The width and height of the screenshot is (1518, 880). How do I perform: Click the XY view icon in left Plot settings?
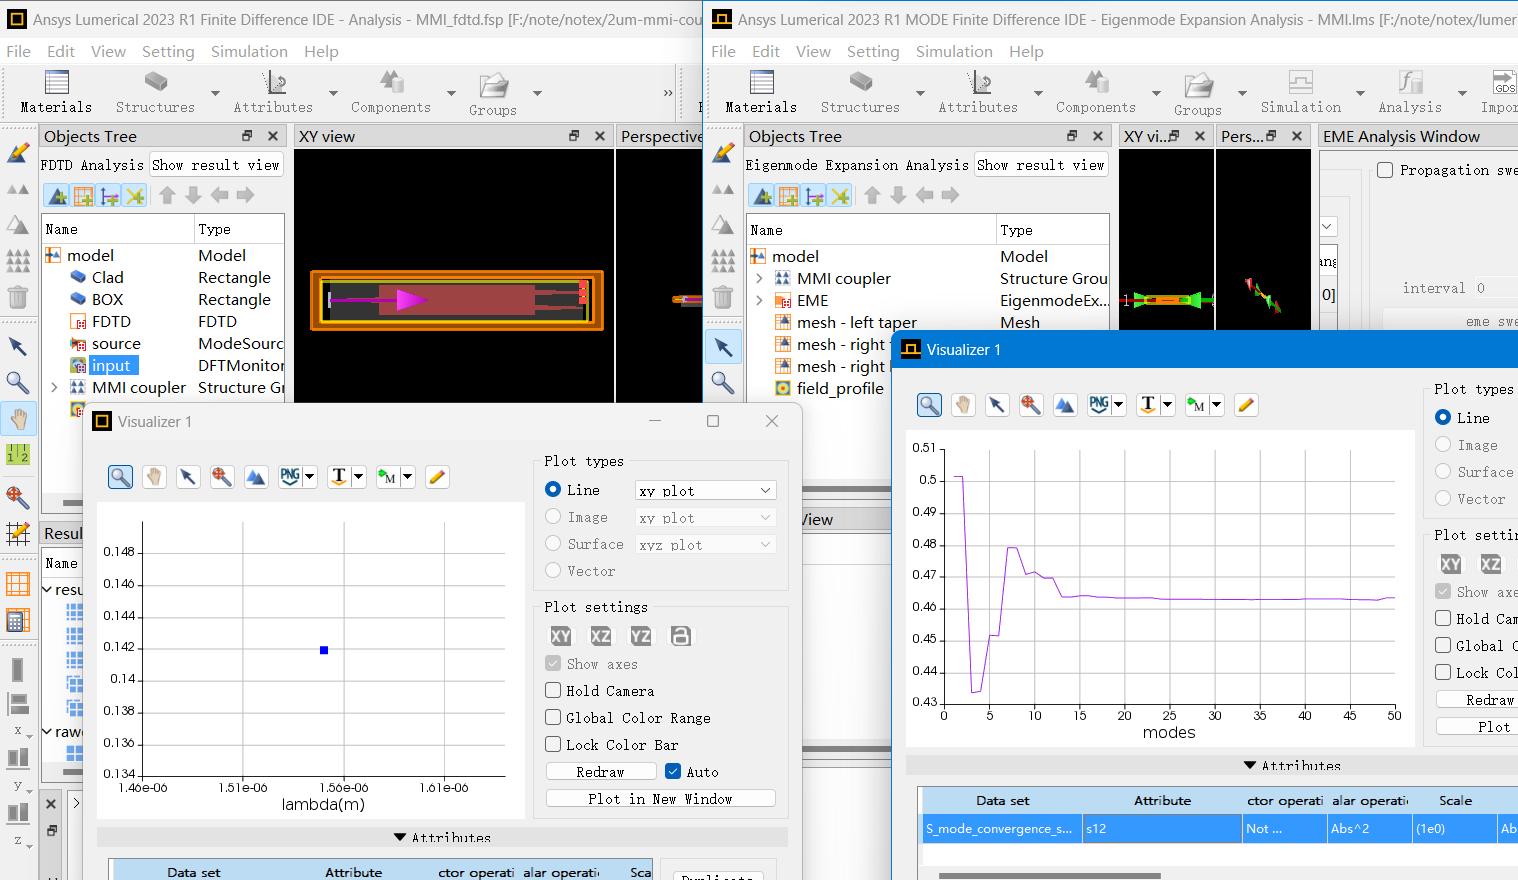[x=561, y=636]
